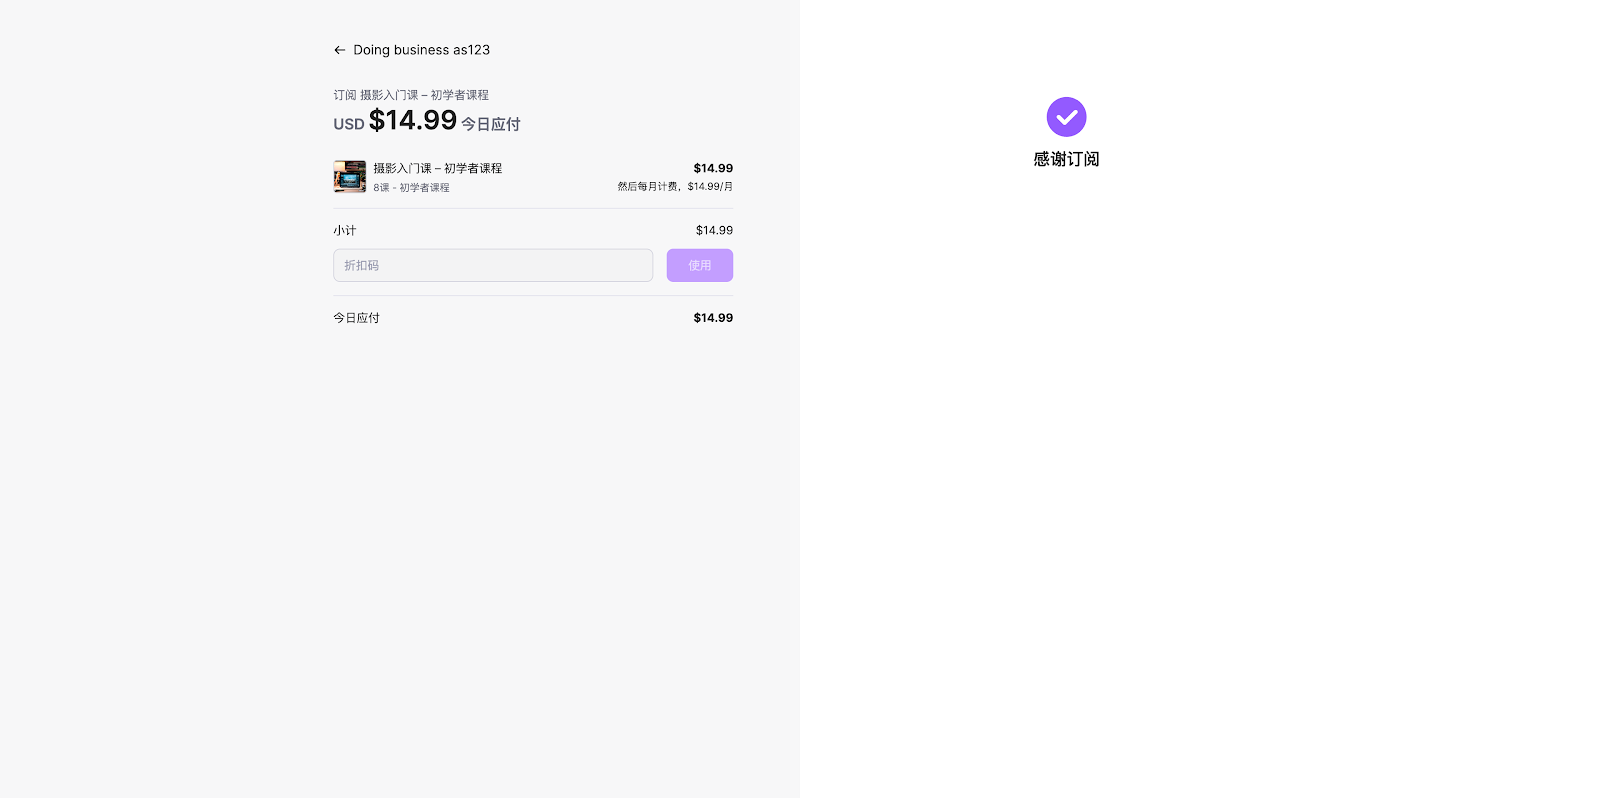Click the product name next to thumbnail
1600x798 pixels.
437,168
